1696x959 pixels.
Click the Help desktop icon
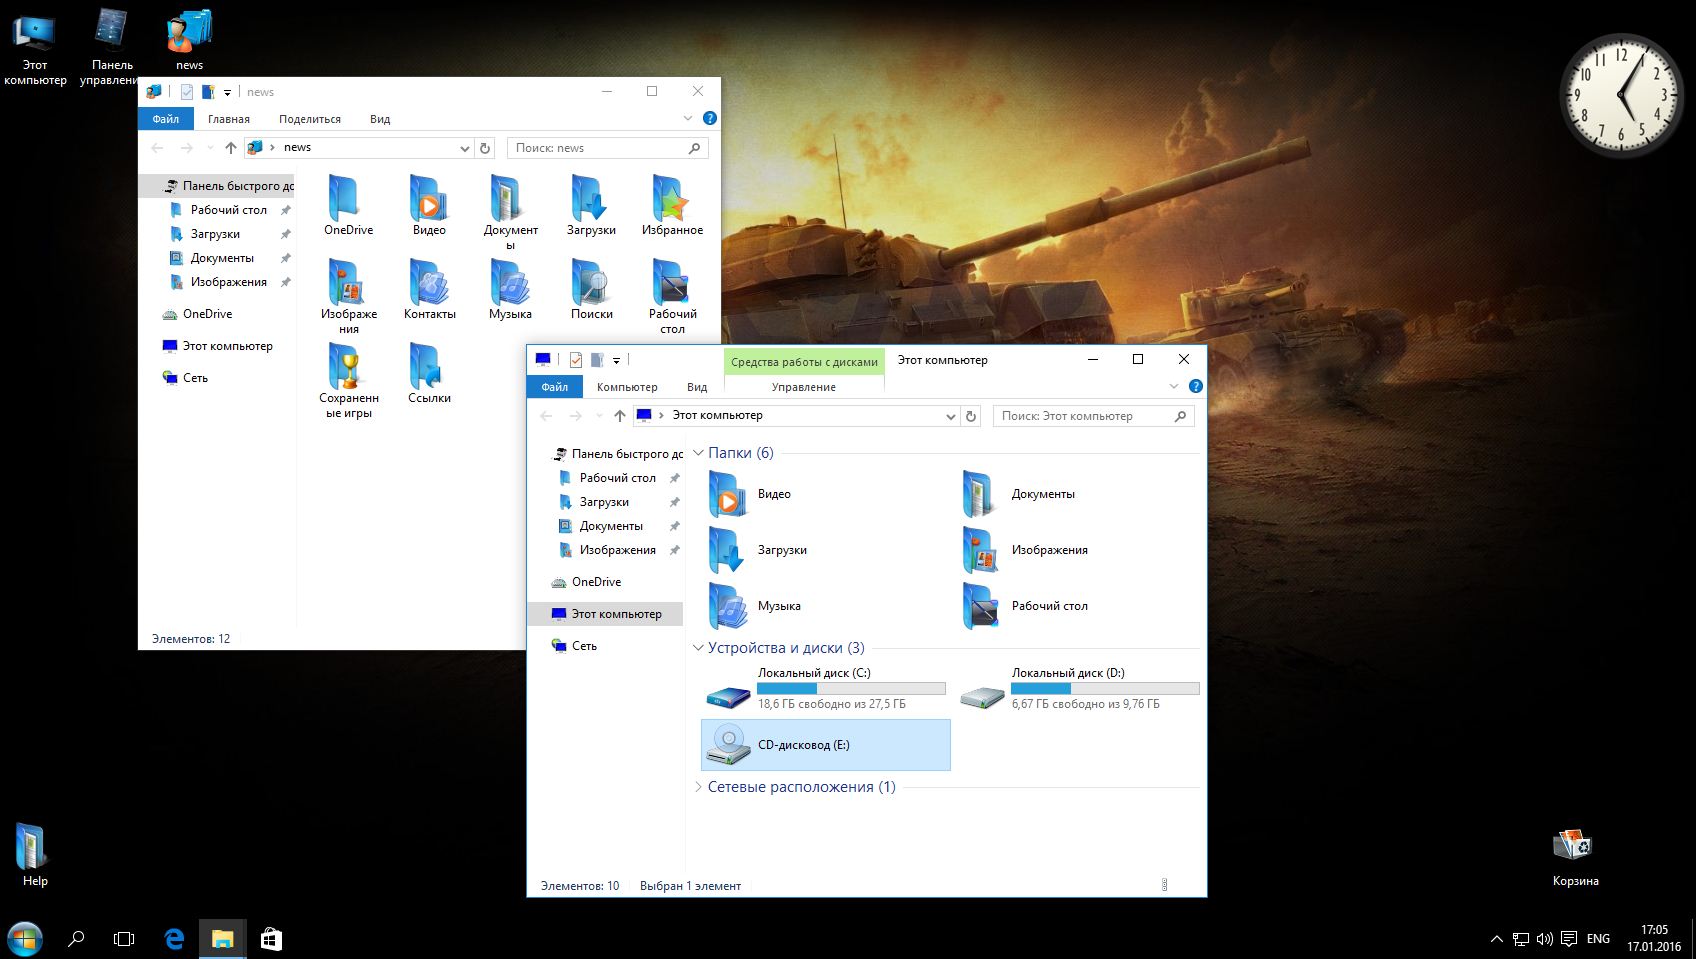pyautogui.click(x=34, y=856)
